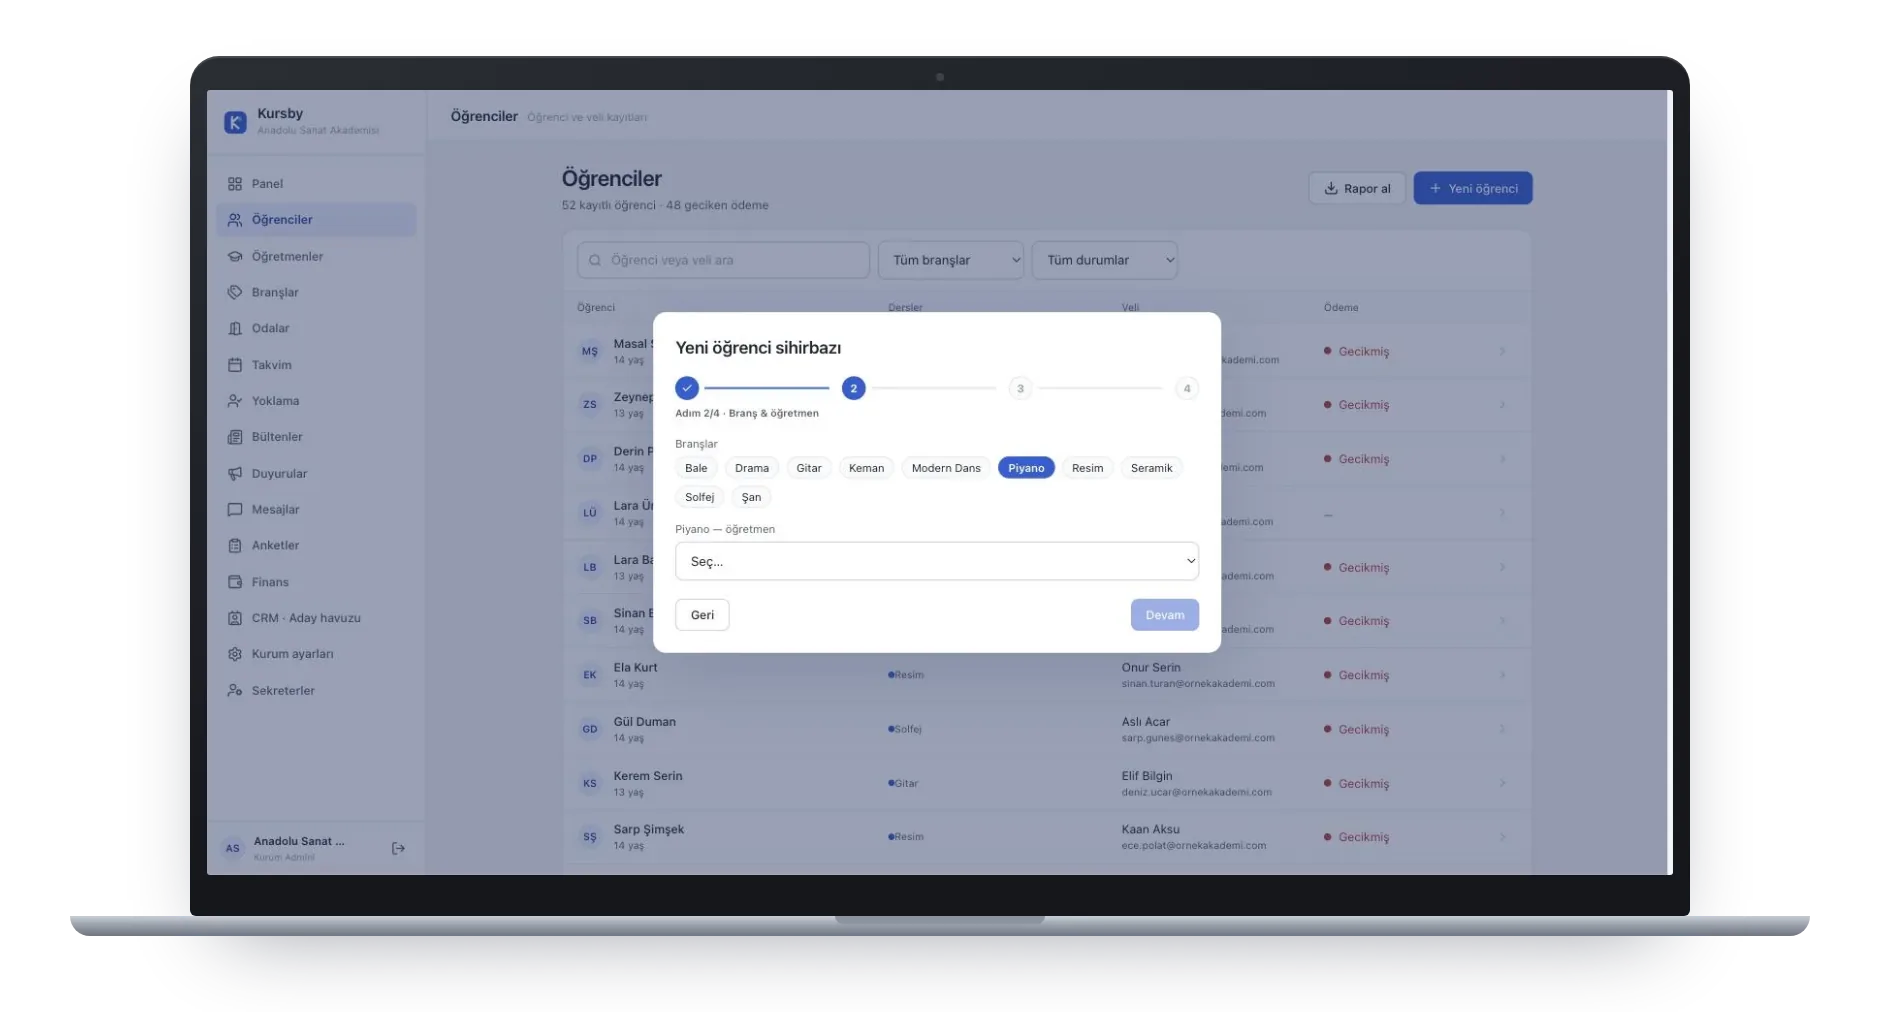Image resolution: width=1880 pixels, height=1012 pixels.
Task: Click the Bültenler newspaper icon
Action: (235, 437)
